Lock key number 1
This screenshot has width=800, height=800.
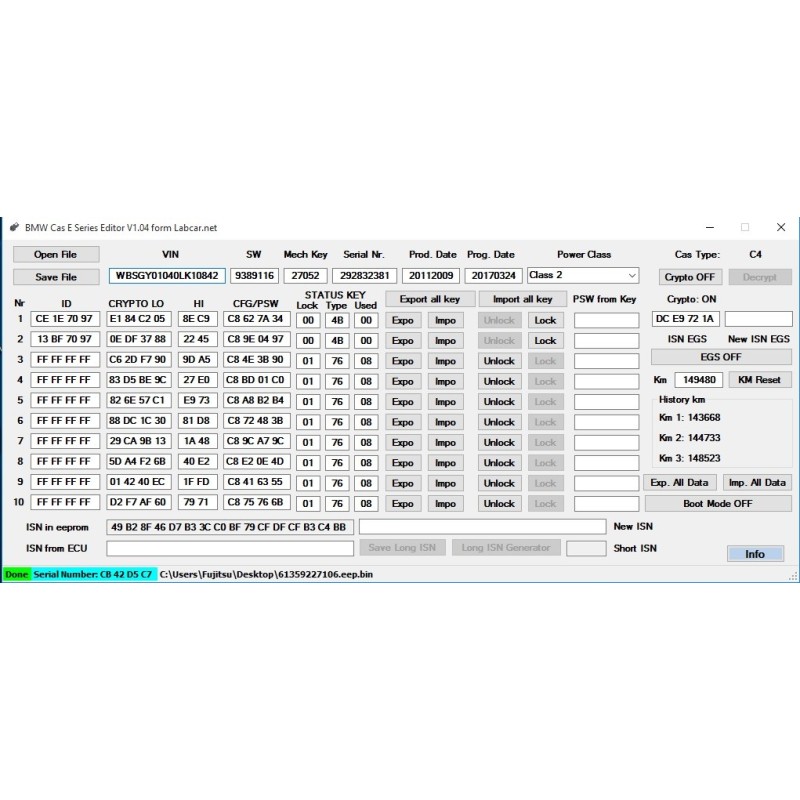point(545,320)
